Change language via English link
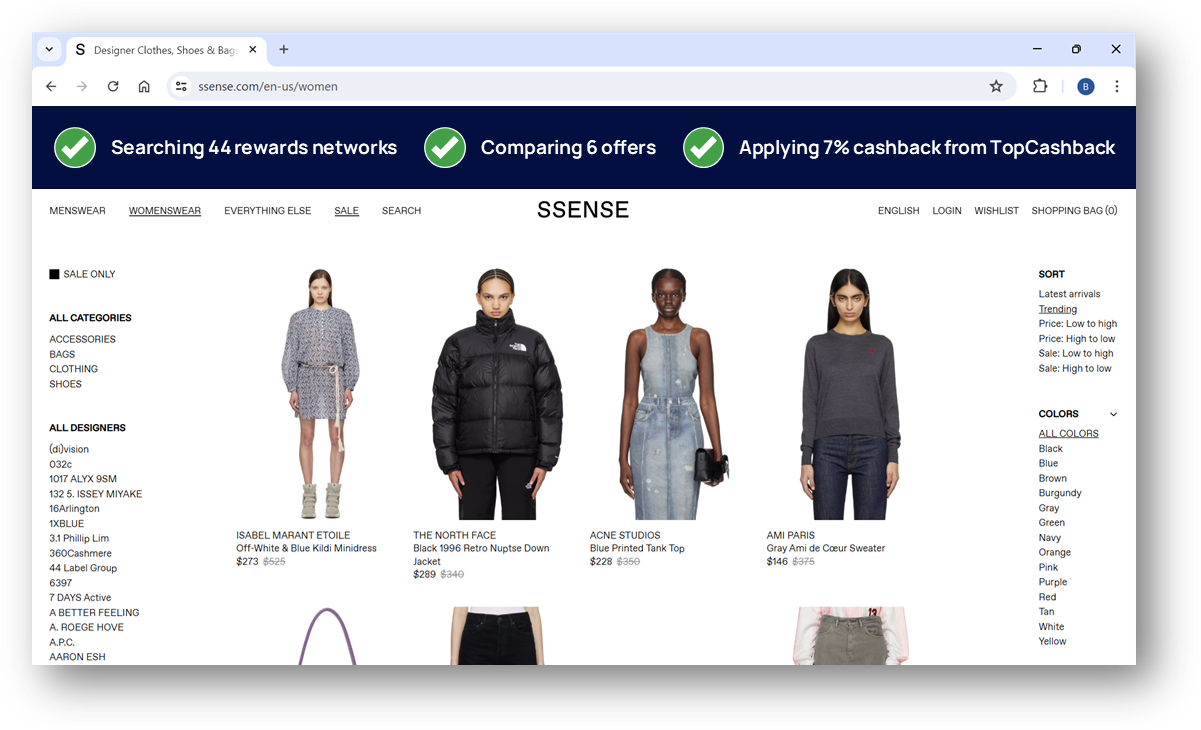This screenshot has height=730, width=1201. [x=899, y=211]
